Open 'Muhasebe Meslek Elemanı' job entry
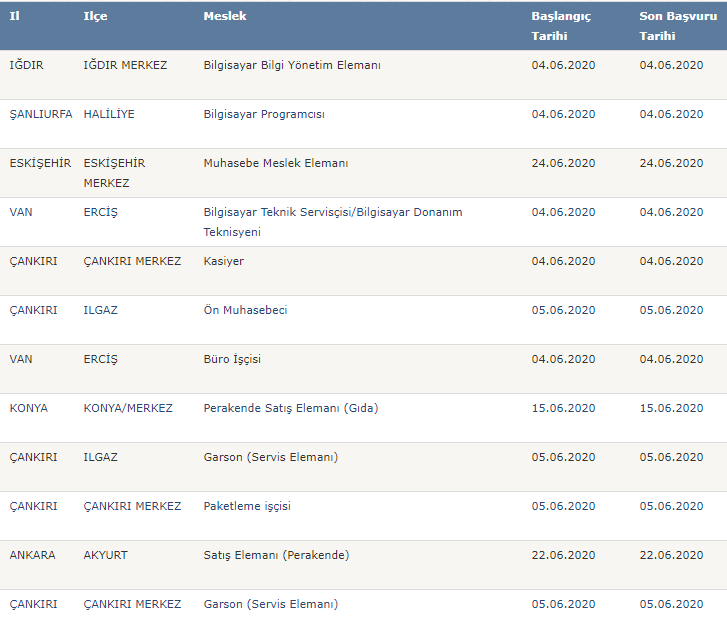The height and width of the screenshot is (631, 727). coord(276,163)
